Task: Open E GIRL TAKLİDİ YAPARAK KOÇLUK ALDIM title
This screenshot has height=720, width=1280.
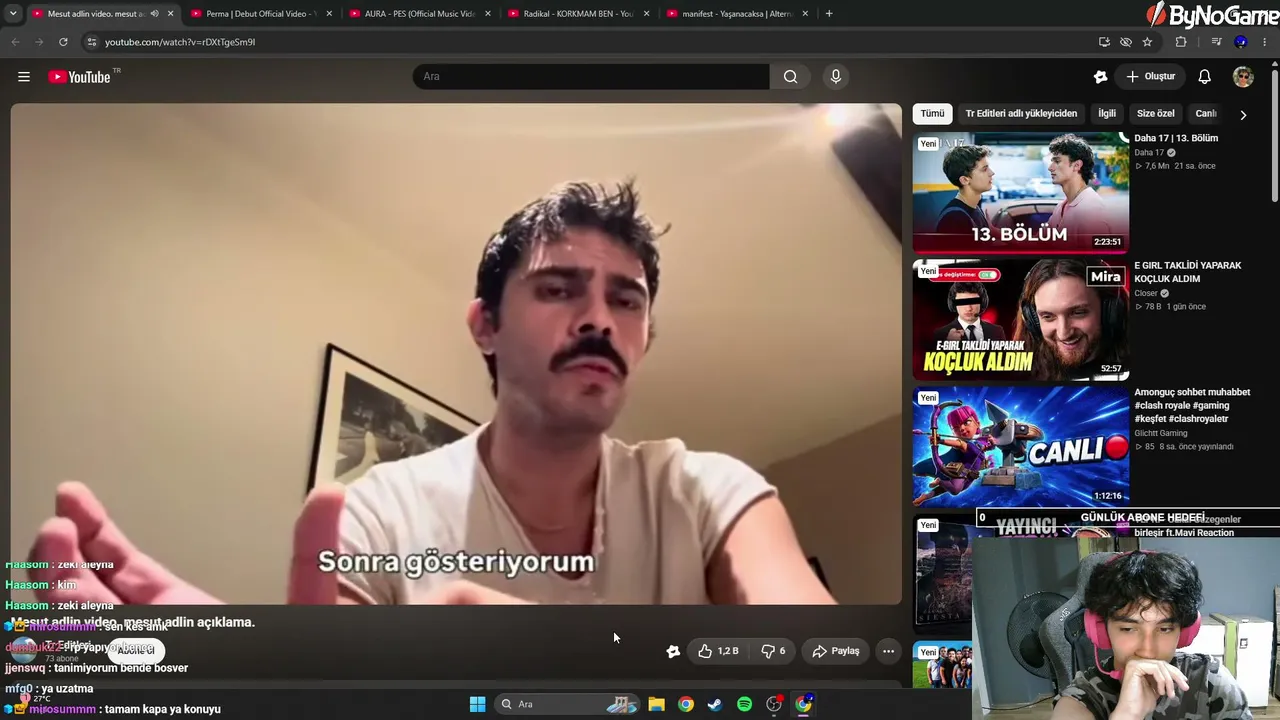Action: (1187, 272)
